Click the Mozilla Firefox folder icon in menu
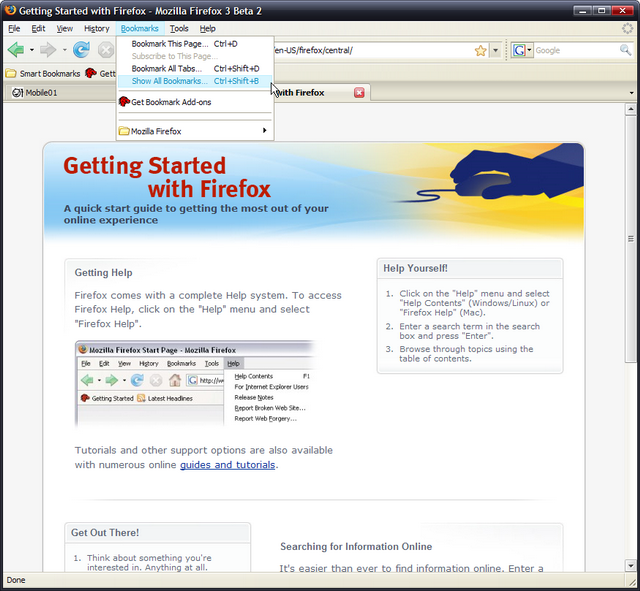640x591 pixels. [x=124, y=131]
